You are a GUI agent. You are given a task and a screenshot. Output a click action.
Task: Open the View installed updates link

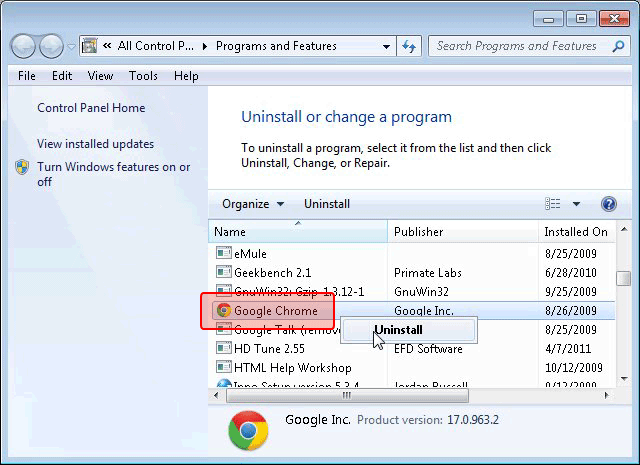pos(96,144)
